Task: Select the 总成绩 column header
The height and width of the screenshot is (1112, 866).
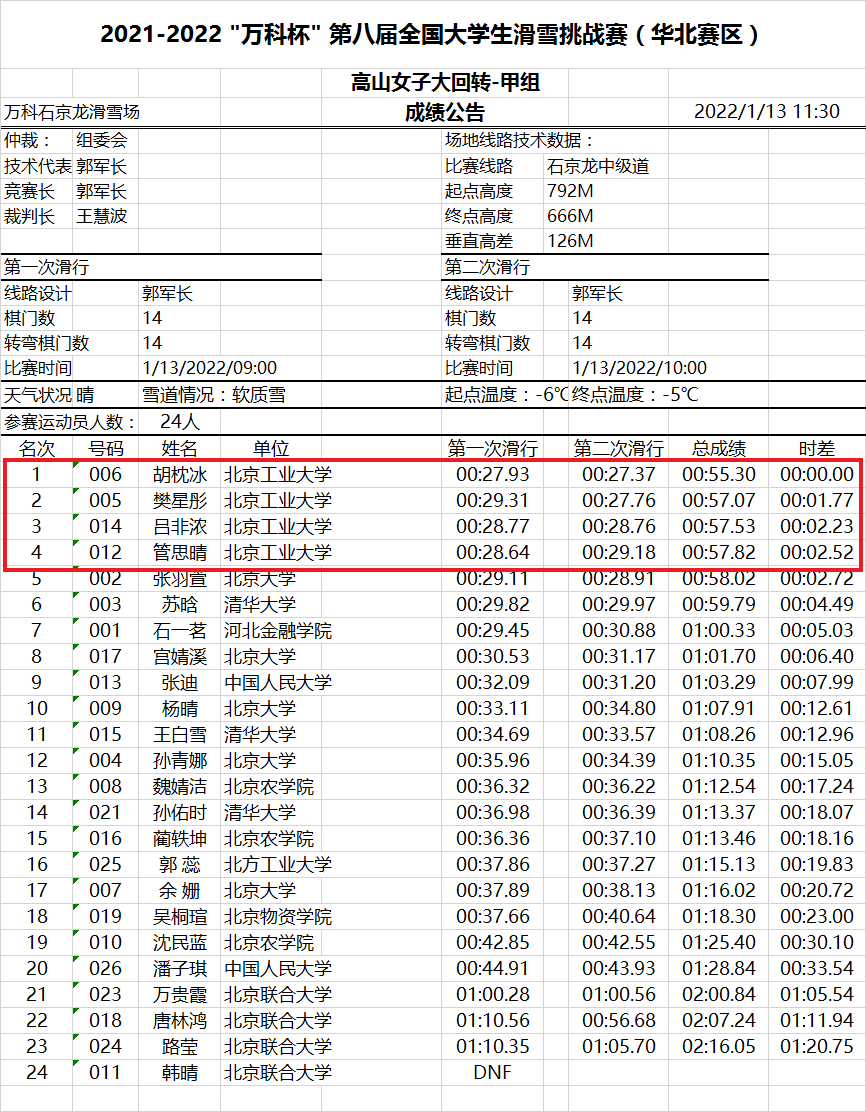Action: tap(718, 448)
